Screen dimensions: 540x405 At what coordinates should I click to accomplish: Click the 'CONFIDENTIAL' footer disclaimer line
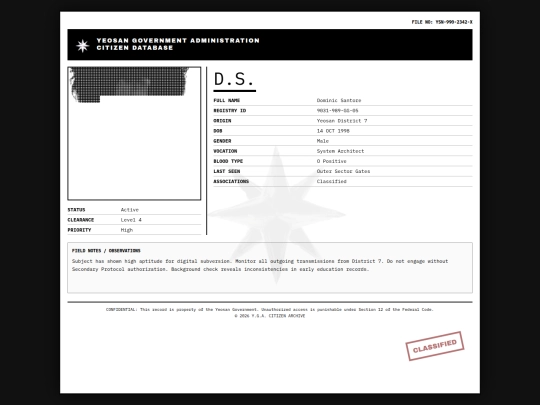(x=270, y=310)
